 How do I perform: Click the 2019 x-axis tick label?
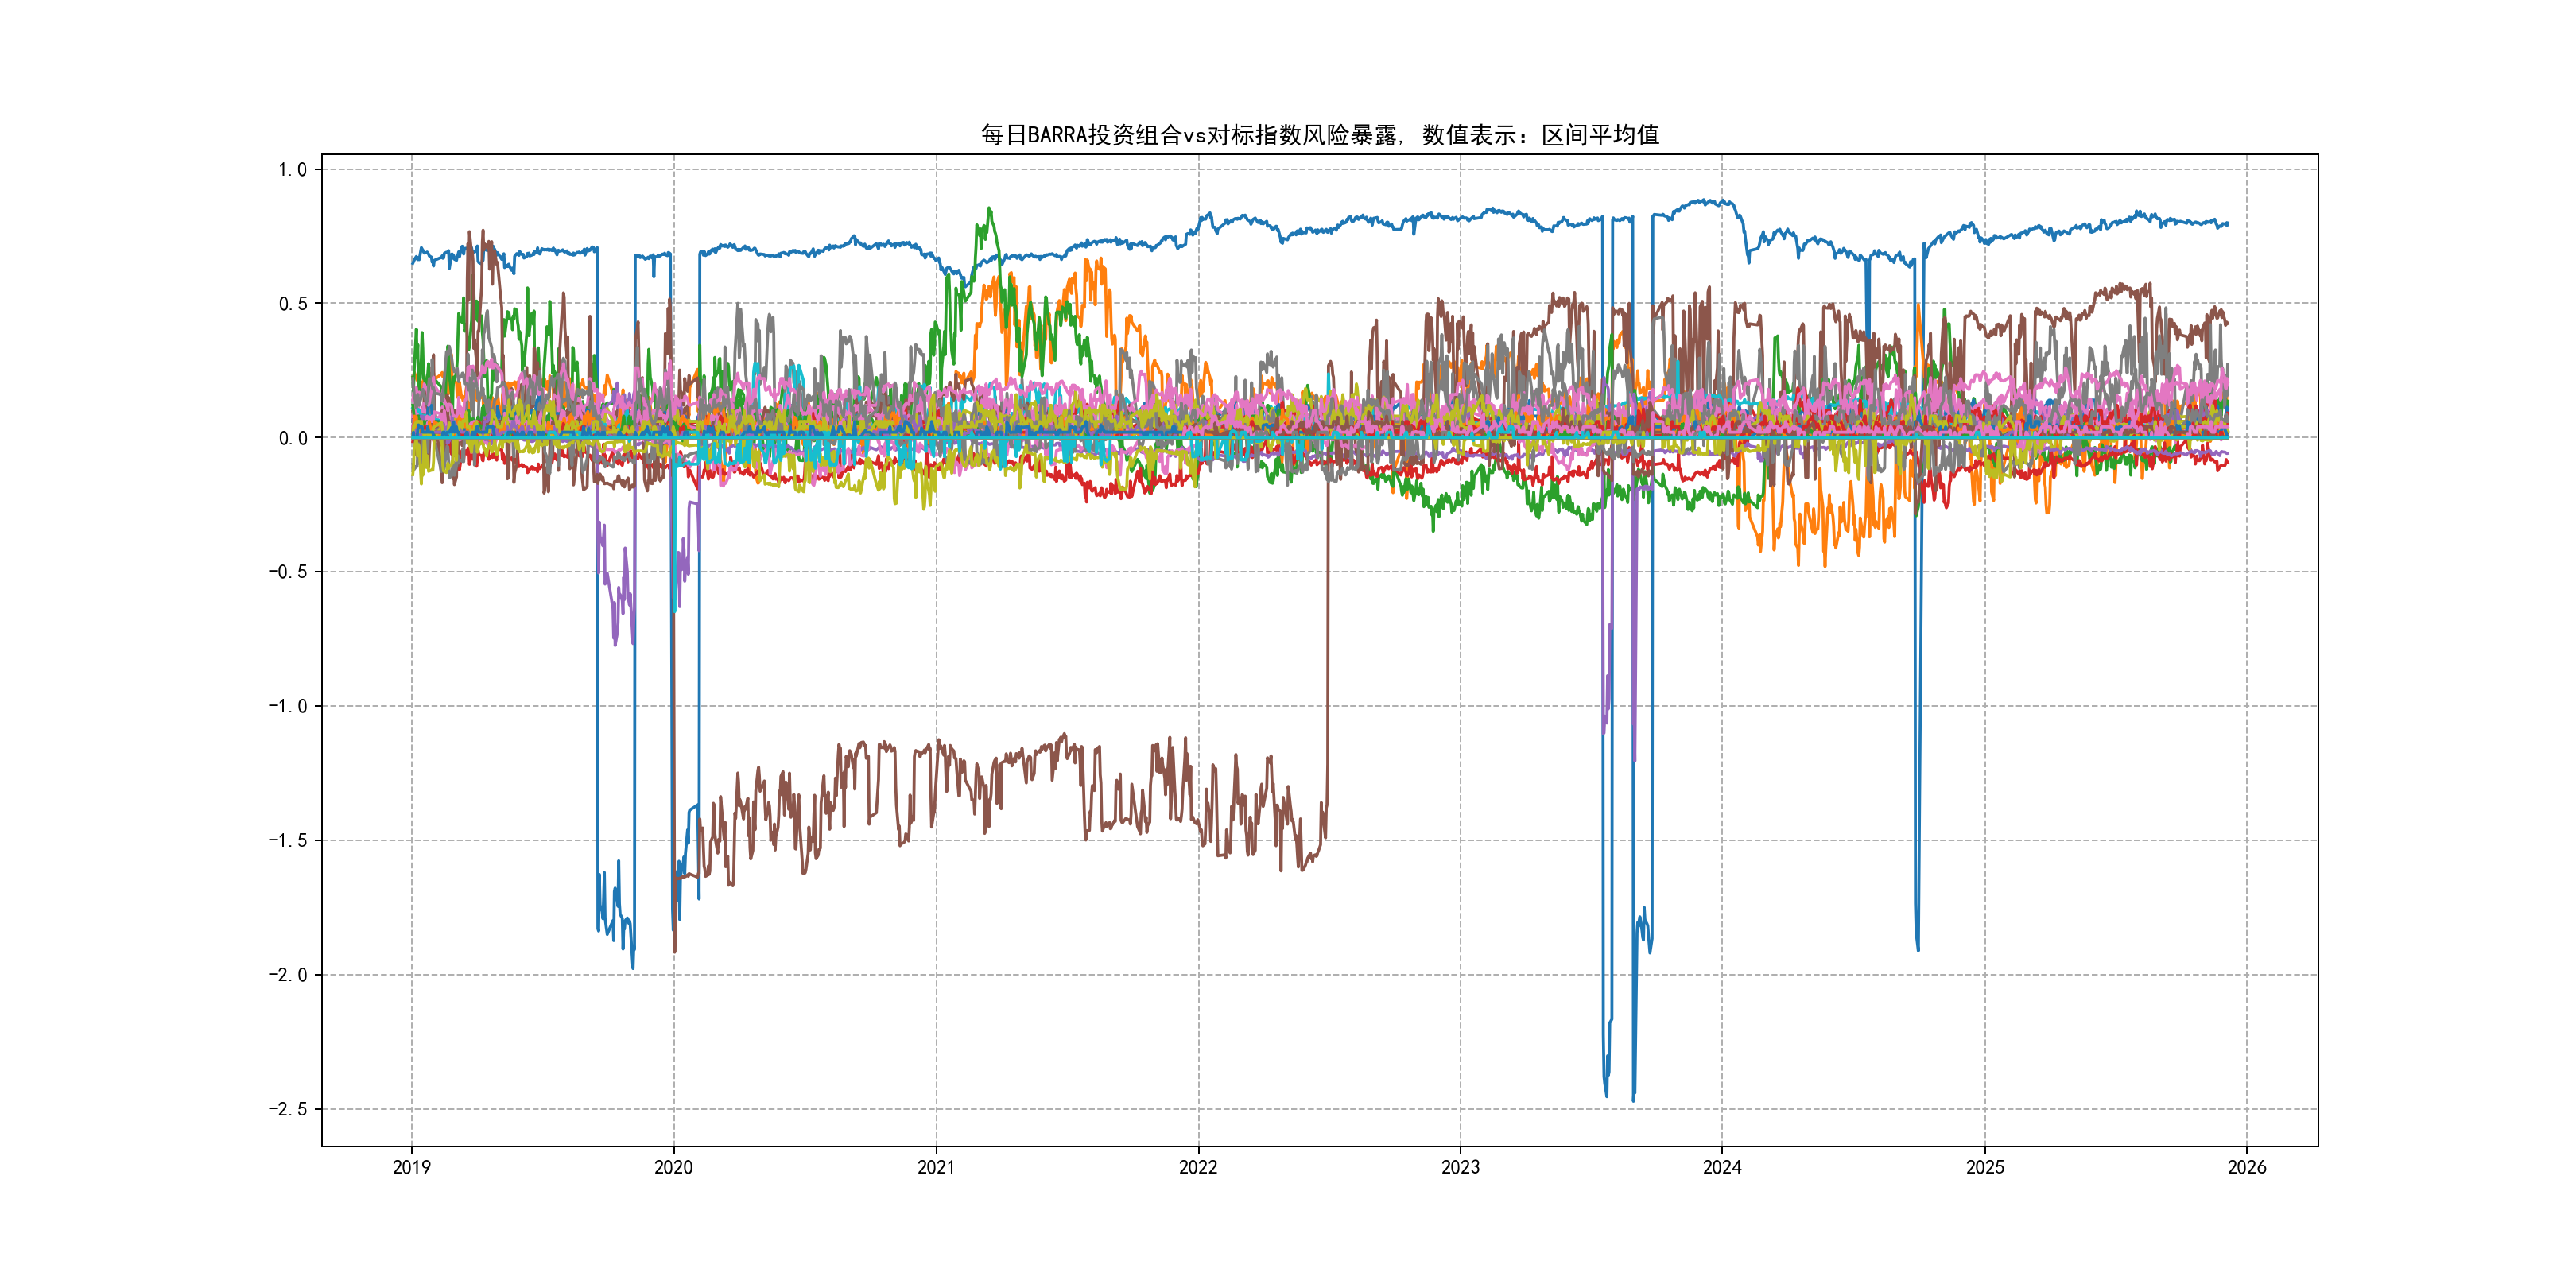pyautogui.click(x=411, y=1167)
